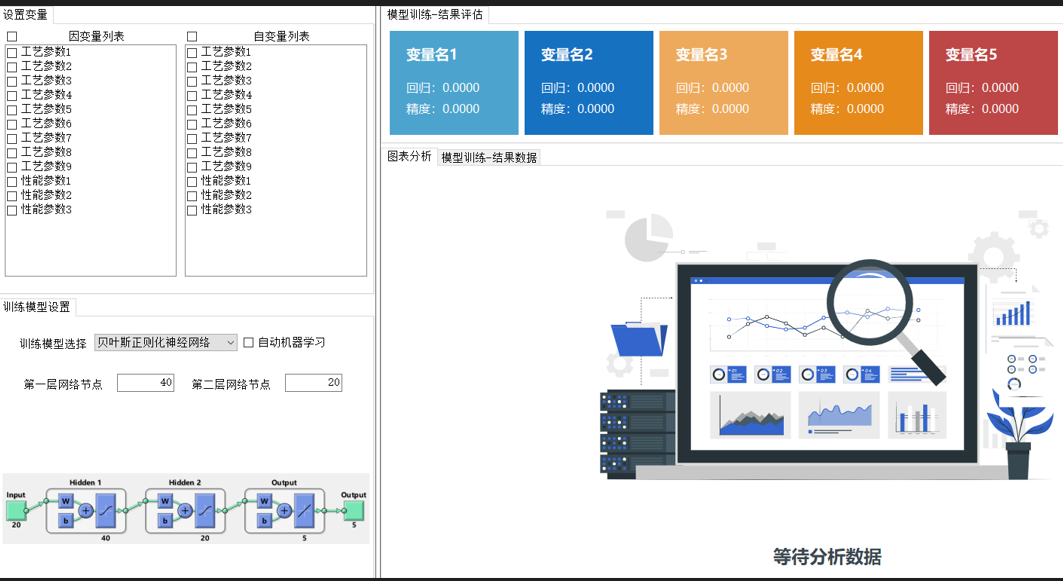This screenshot has height=581, width=1063.
Task: Click the Hidden 1 layer block in network diagram
Action: (85, 510)
